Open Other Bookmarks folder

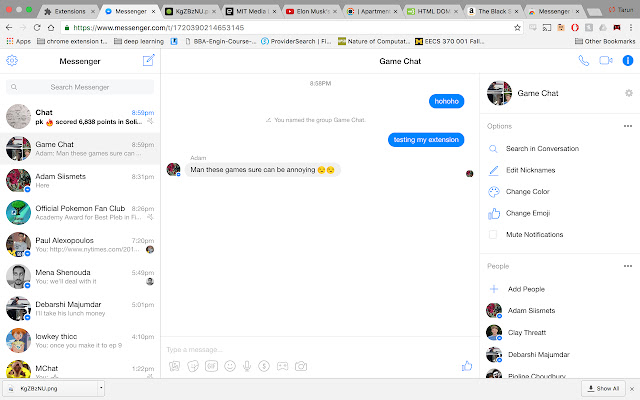click(x=605, y=41)
